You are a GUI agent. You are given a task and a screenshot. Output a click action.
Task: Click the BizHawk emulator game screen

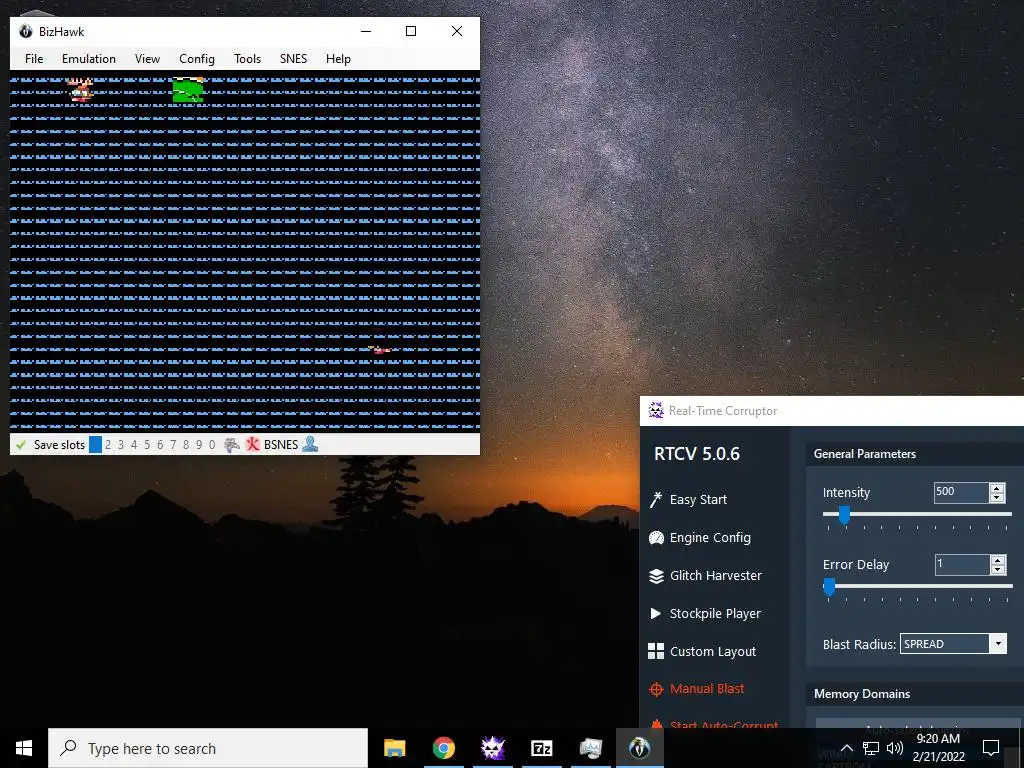point(245,251)
